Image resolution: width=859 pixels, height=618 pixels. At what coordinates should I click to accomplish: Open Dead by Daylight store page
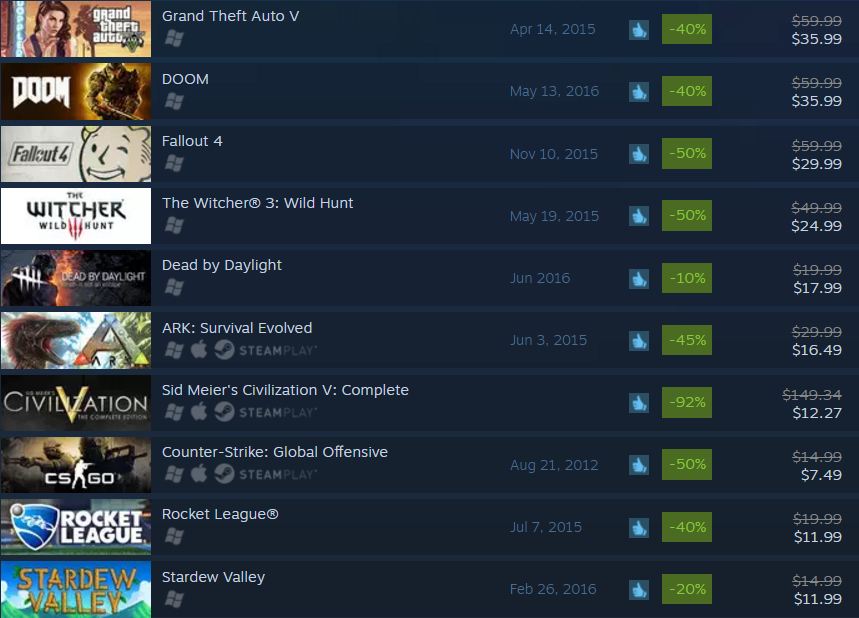tap(222, 265)
